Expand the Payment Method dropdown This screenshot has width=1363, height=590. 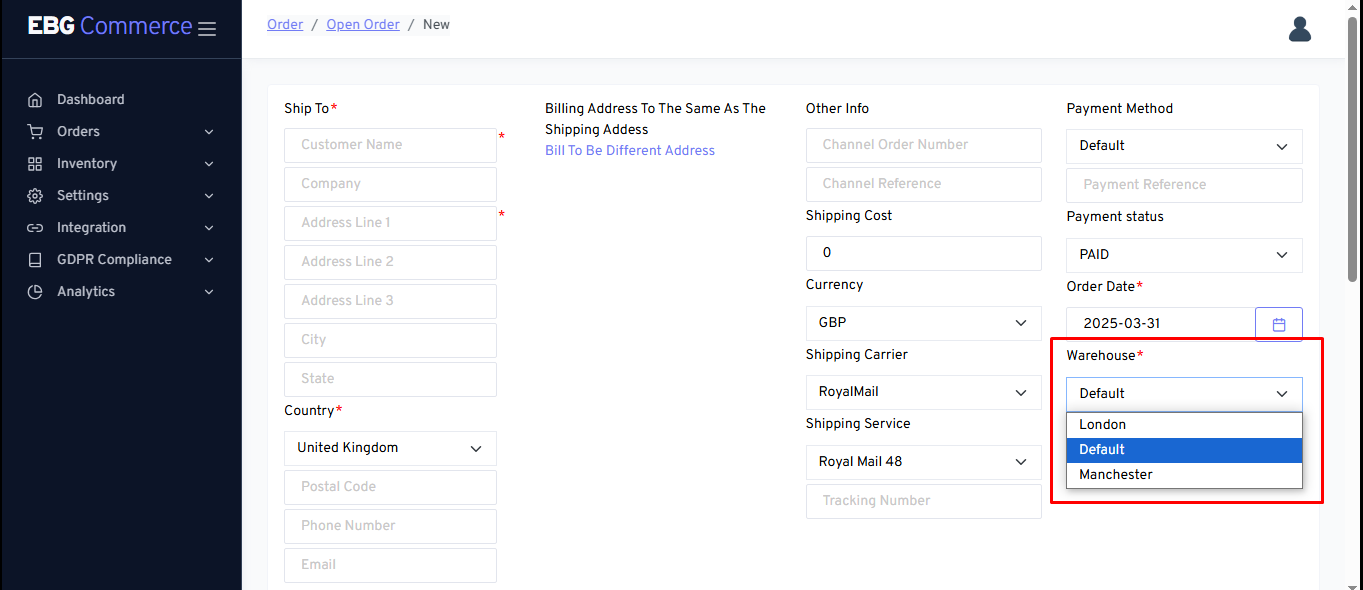click(1184, 146)
